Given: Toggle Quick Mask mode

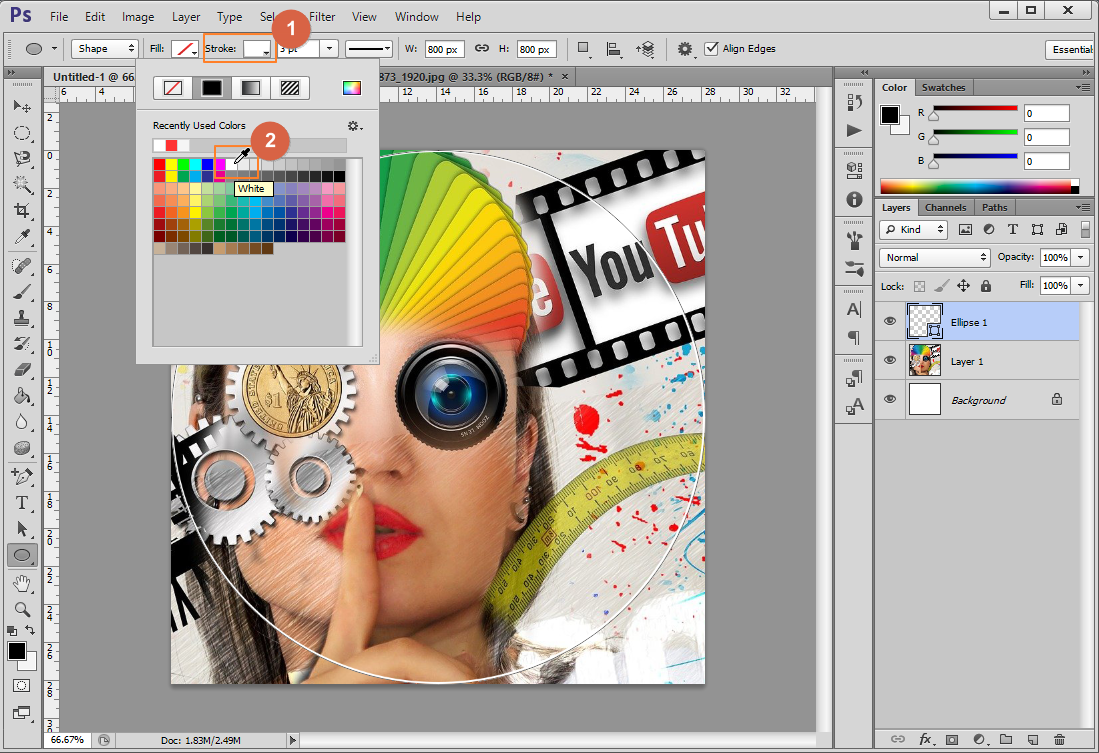Looking at the screenshot, I should [22, 686].
